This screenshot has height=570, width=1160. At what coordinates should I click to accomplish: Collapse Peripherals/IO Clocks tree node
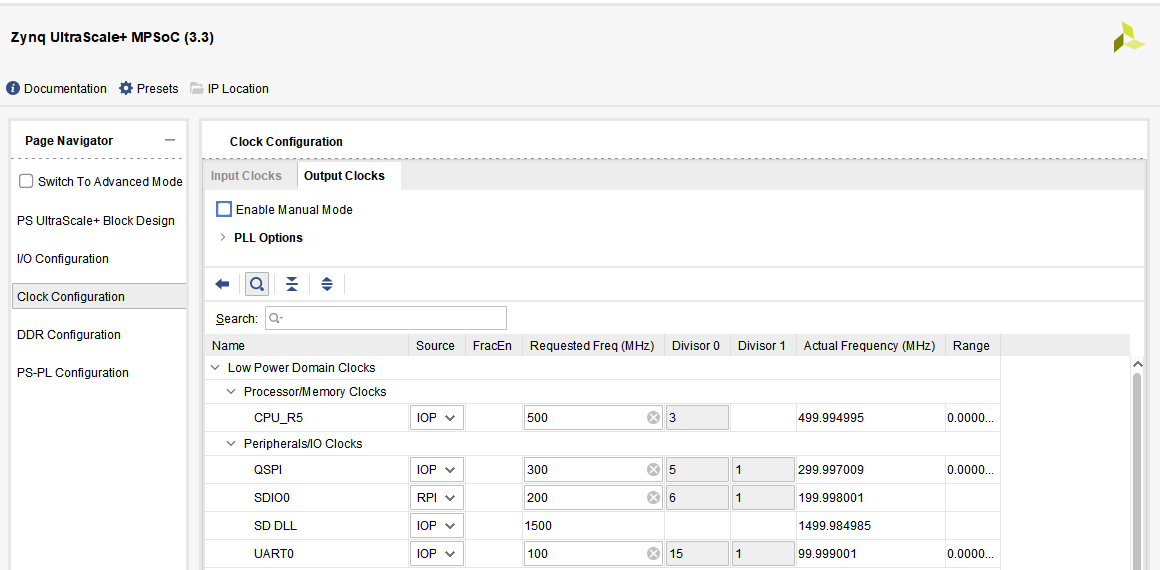232,443
